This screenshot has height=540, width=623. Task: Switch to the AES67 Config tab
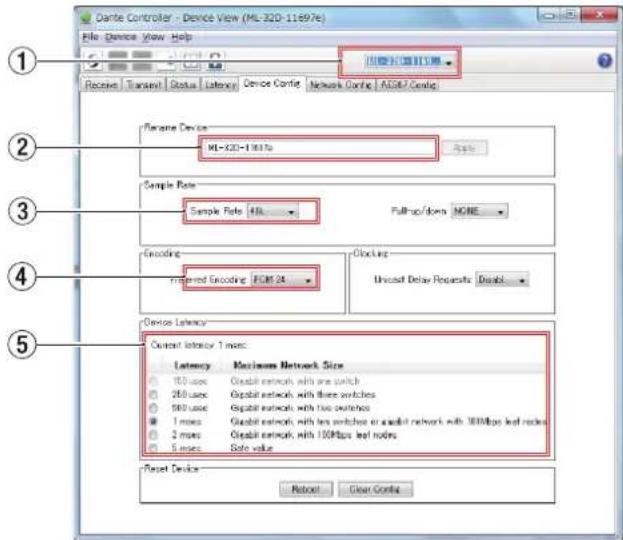coord(408,85)
